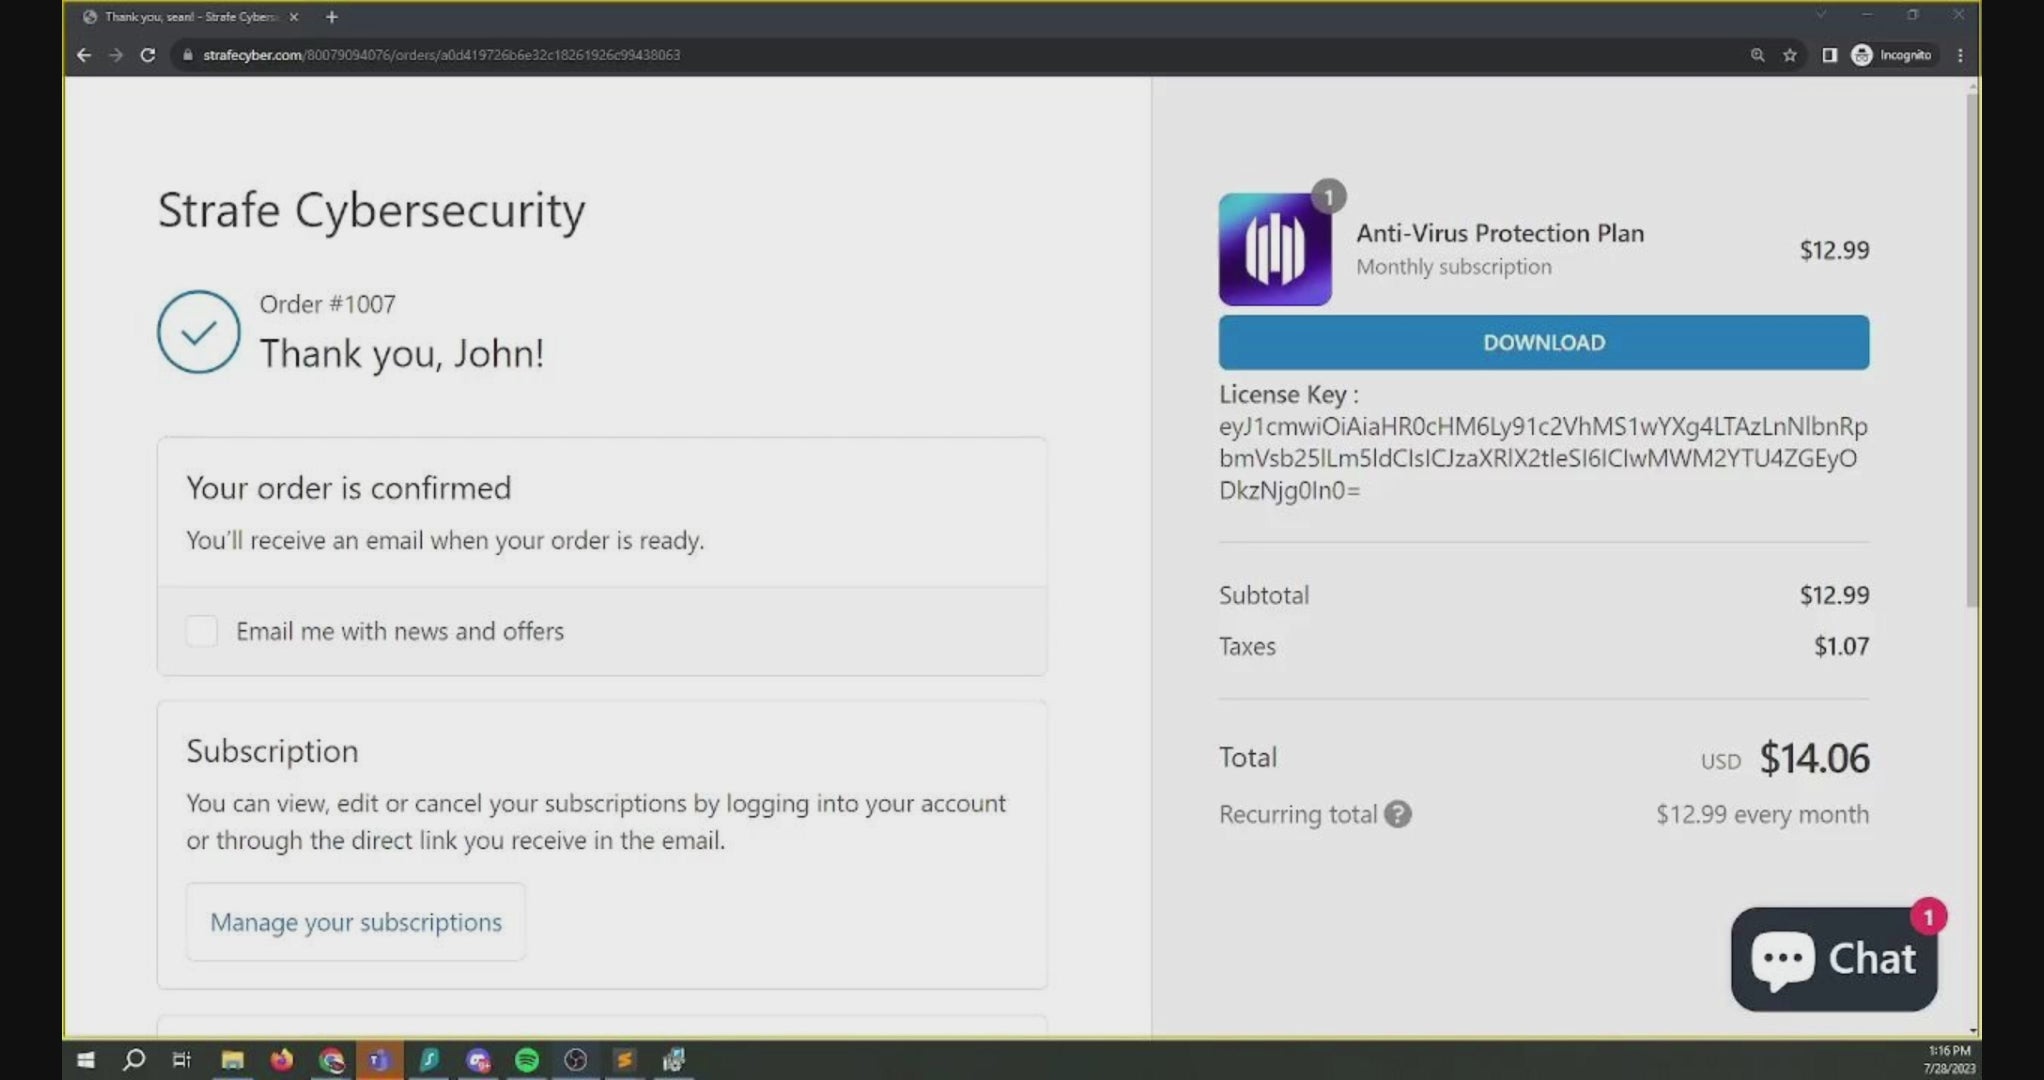Screen dimensions: 2044x1080
Task: Open File Explorer from taskbar
Action: (232, 1060)
